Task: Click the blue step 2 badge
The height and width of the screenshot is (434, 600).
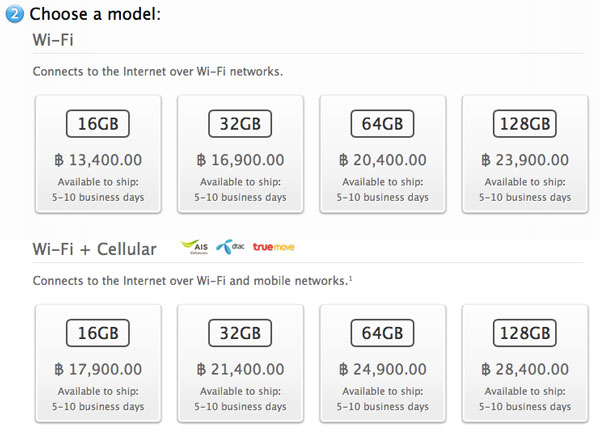Action: pos(15,14)
